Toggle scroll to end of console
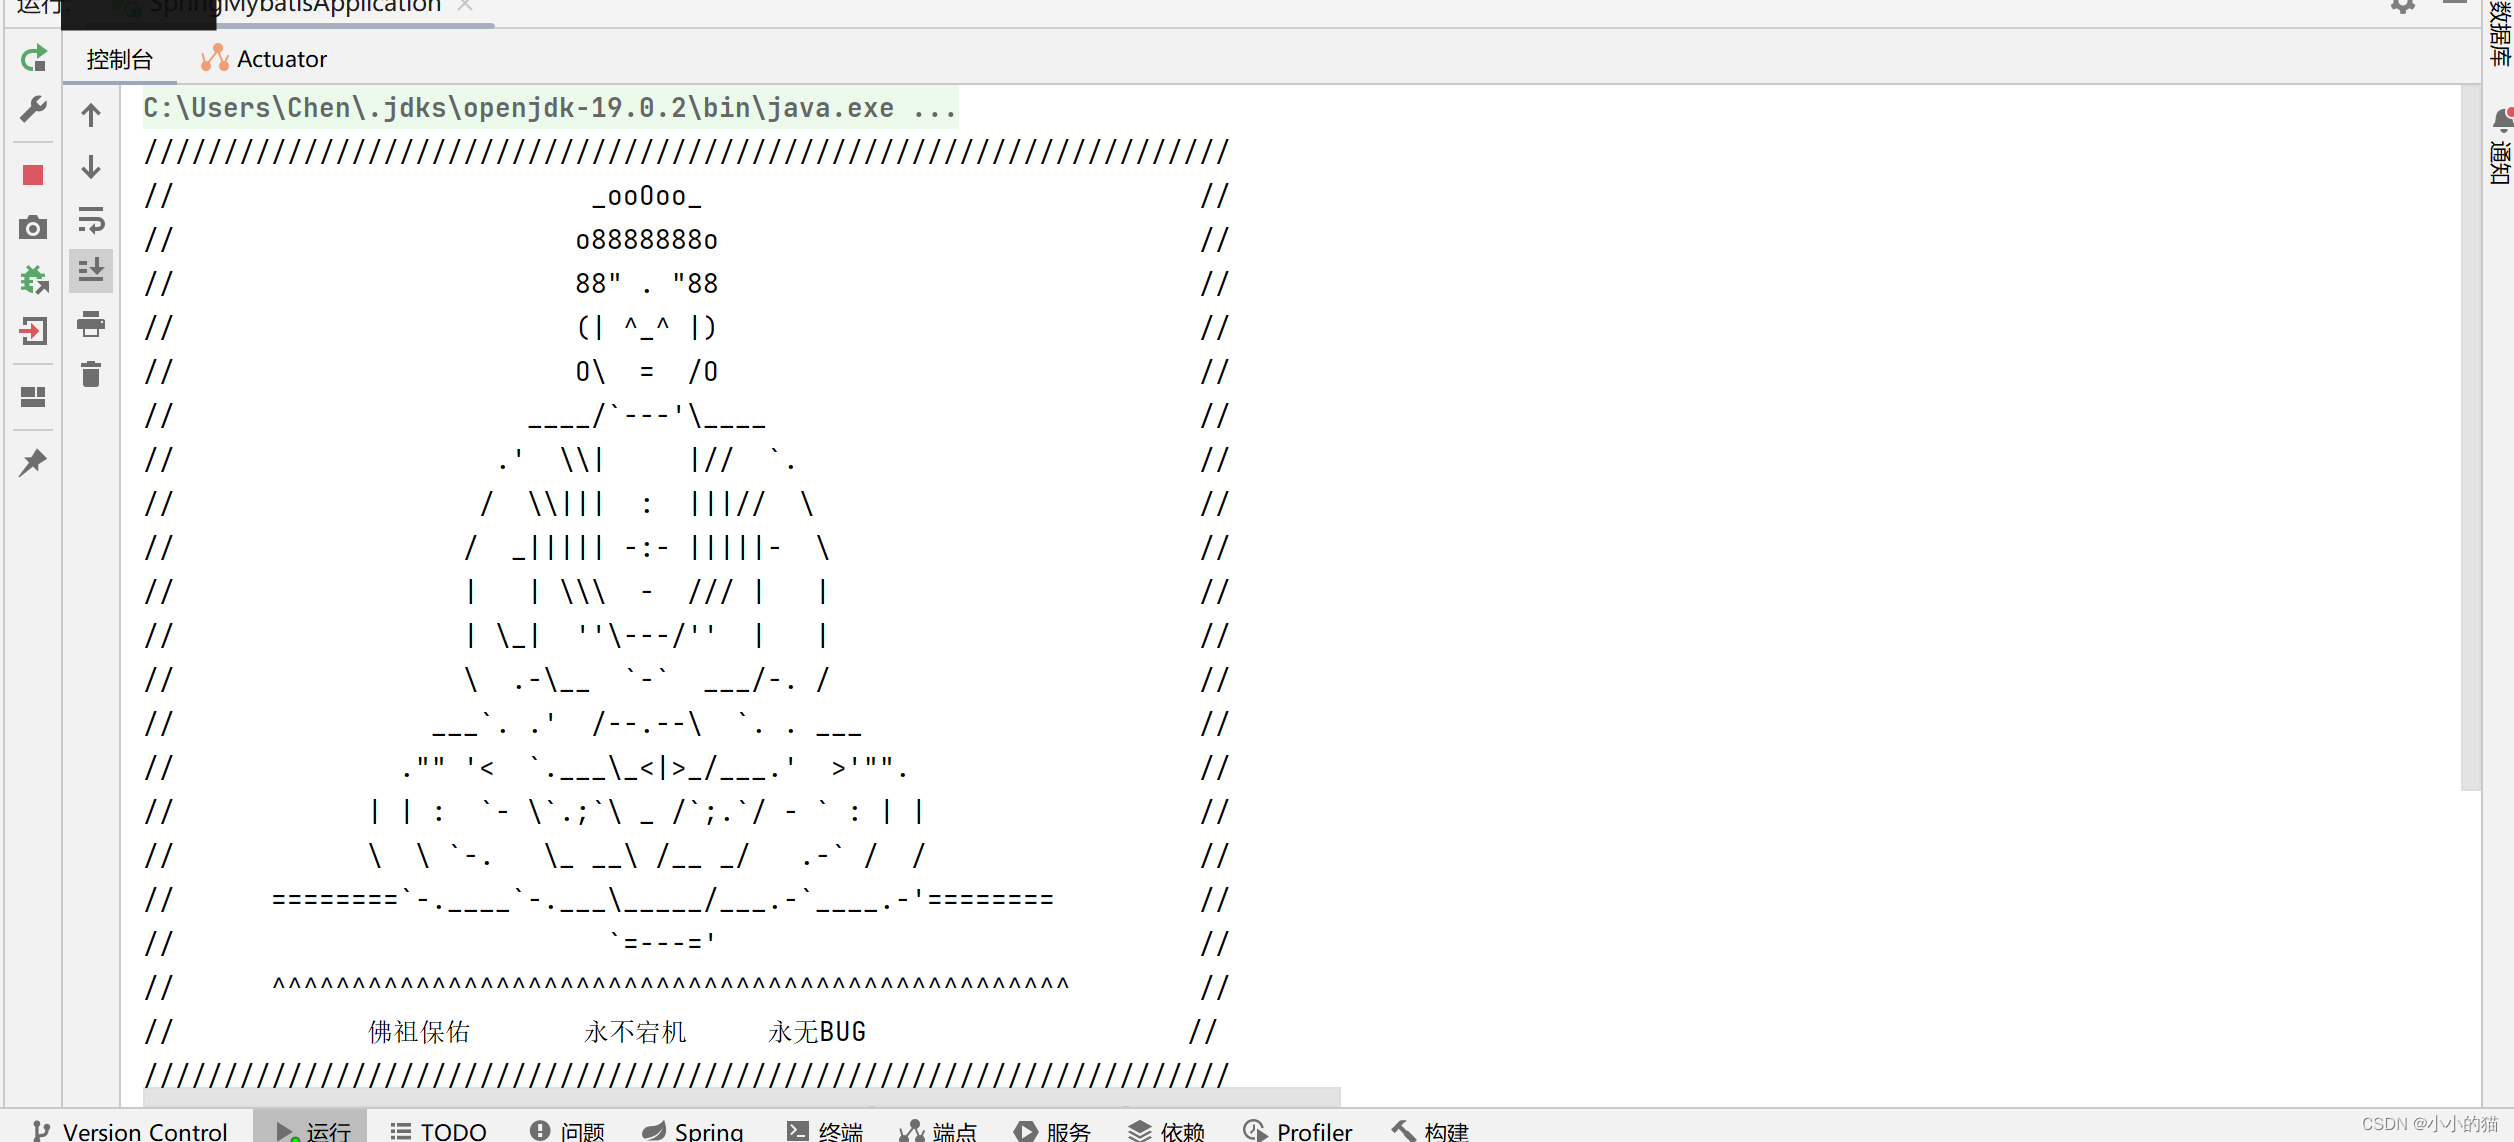2514x1142 pixels. (91, 270)
